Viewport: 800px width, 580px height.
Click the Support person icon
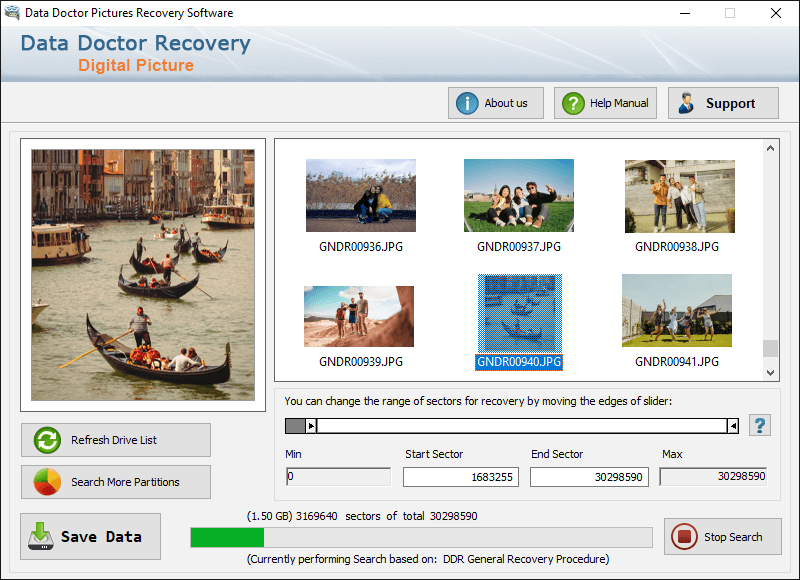686,103
